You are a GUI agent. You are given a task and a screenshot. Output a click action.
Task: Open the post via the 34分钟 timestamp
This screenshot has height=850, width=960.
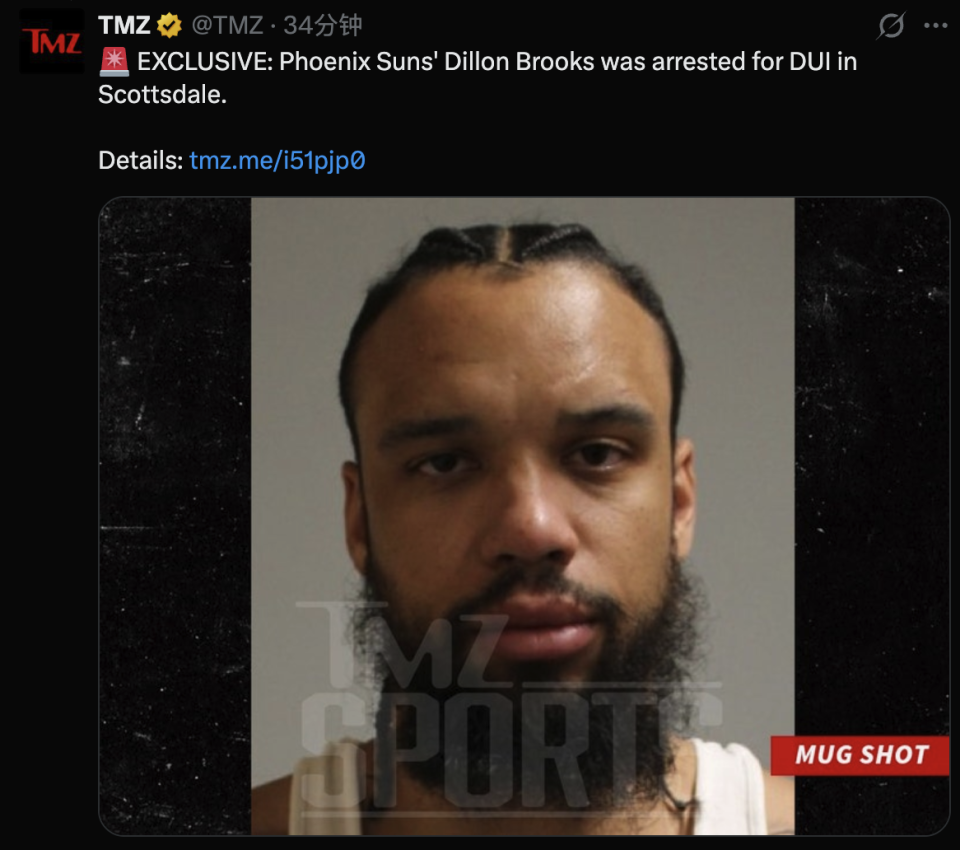323,26
